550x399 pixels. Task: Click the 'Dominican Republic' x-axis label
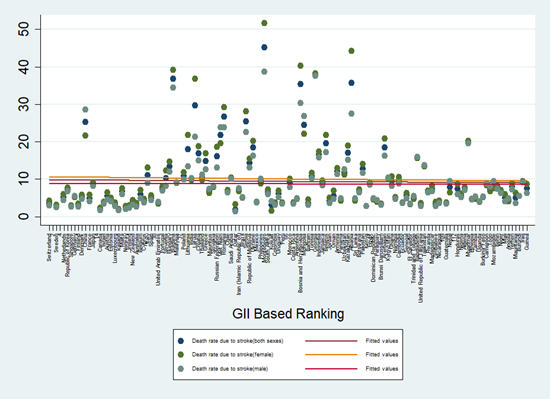click(373, 258)
